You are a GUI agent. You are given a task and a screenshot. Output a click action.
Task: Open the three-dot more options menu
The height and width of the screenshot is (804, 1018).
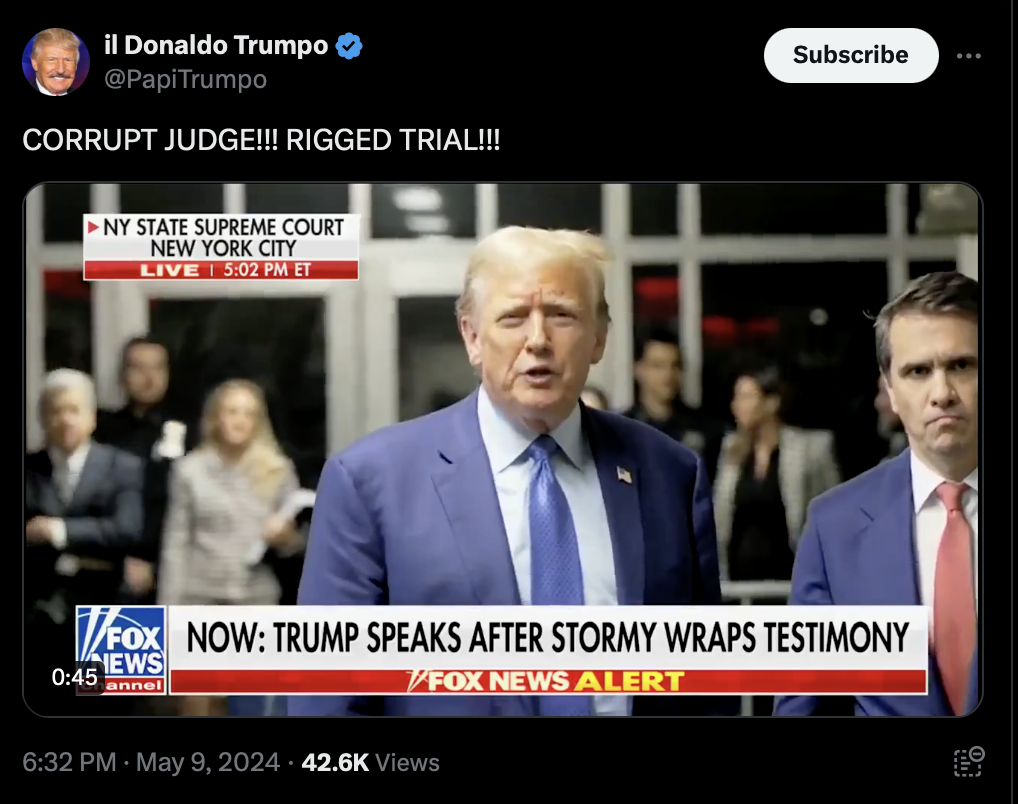[969, 56]
